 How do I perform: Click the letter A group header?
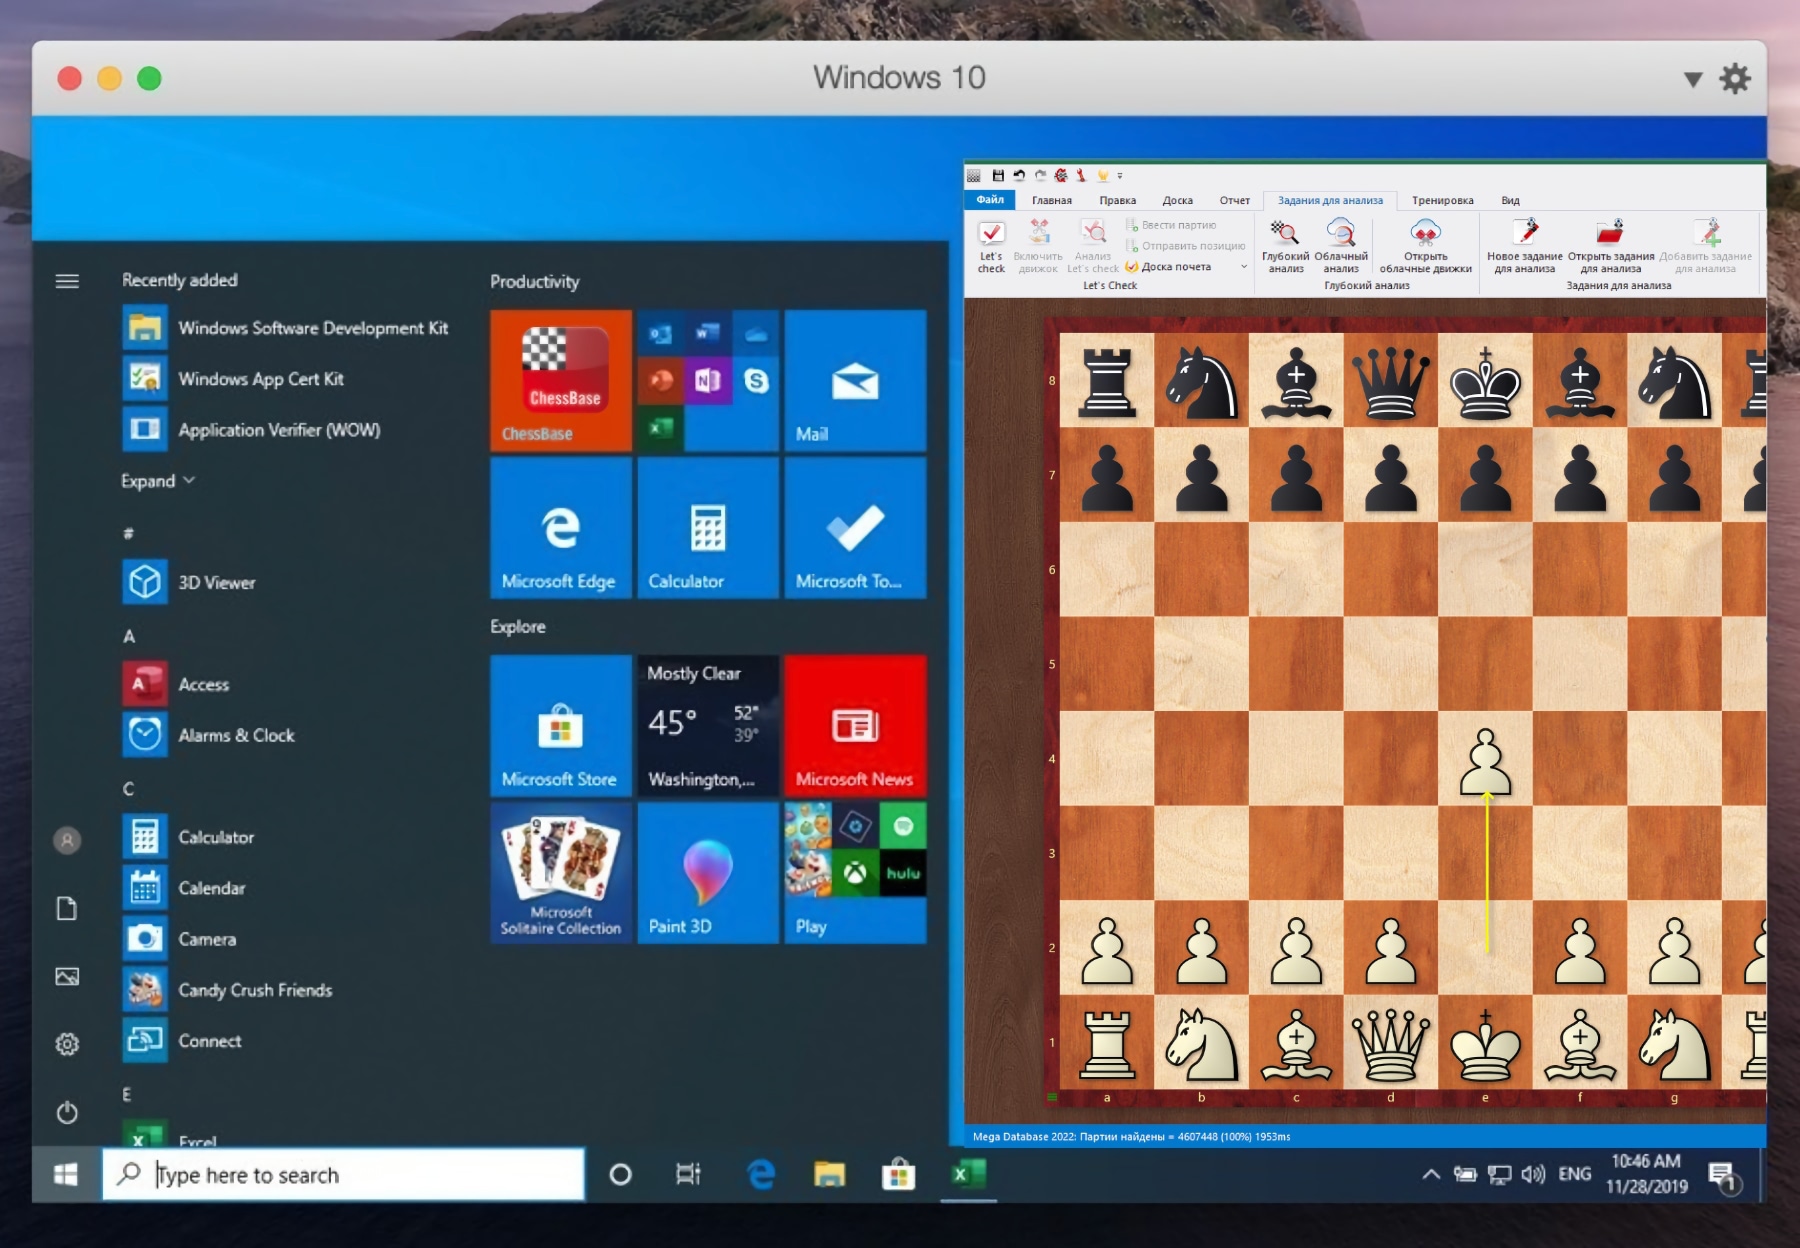click(x=129, y=636)
